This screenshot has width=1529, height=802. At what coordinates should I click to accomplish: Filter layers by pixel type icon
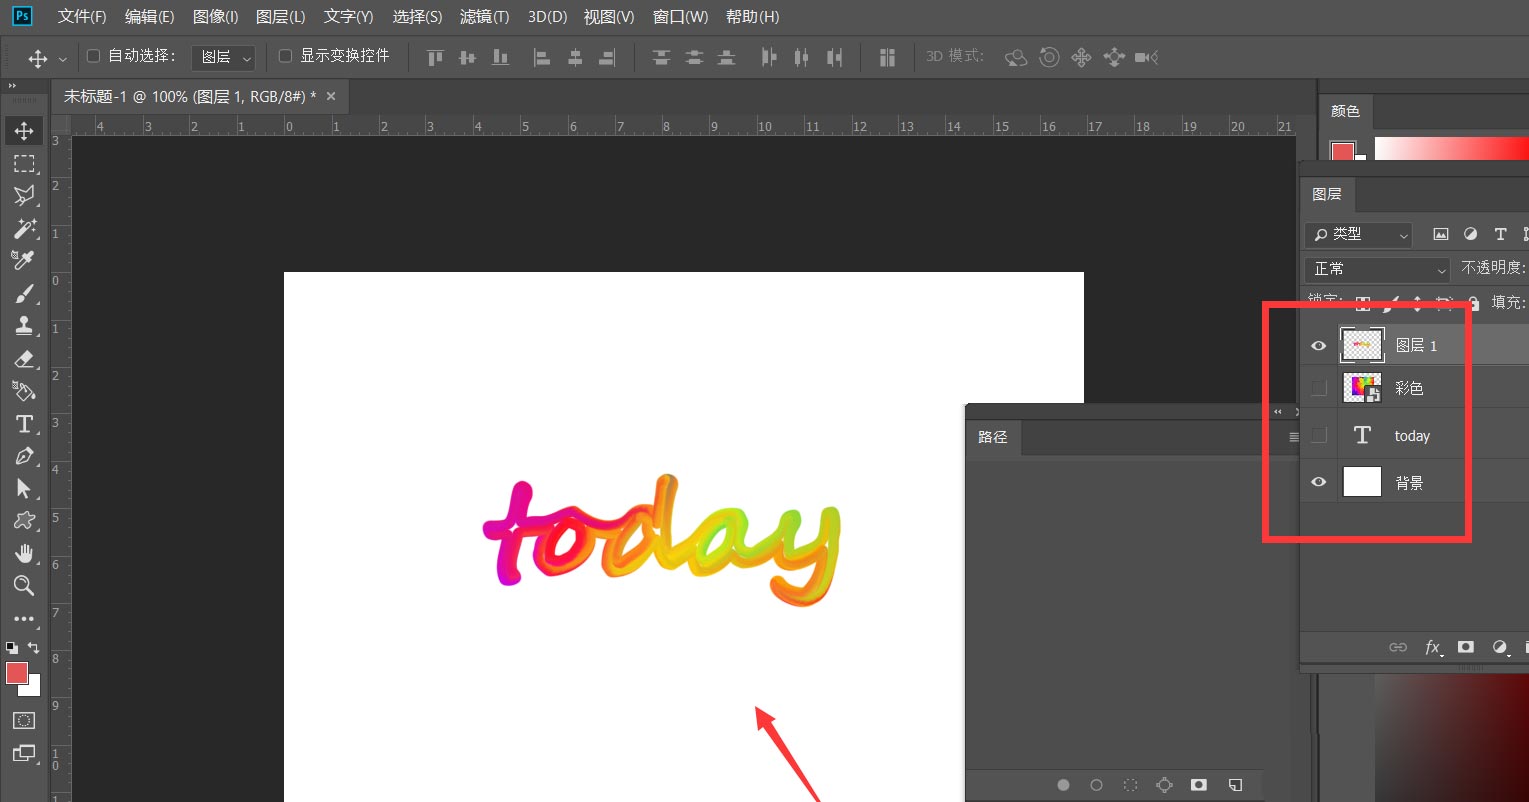1441,234
